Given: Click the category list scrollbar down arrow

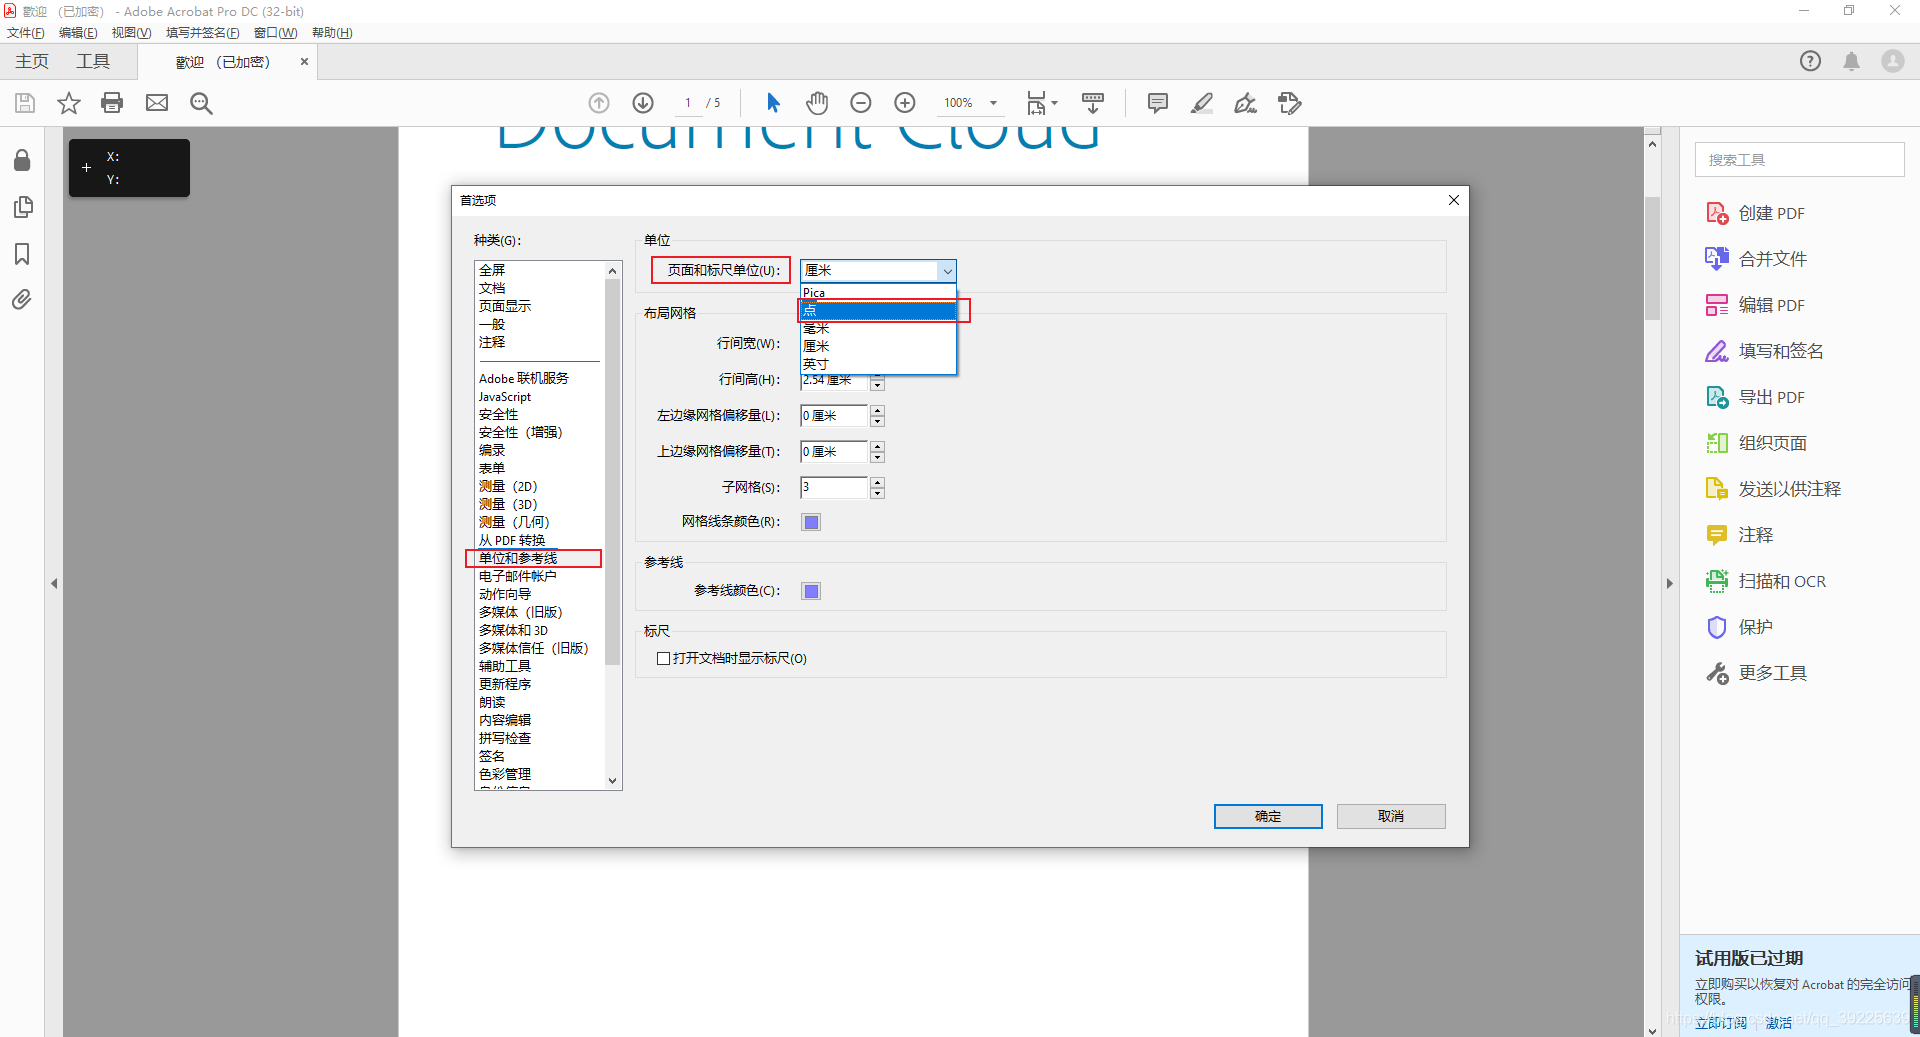Looking at the screenshot, I should [613, 780].
